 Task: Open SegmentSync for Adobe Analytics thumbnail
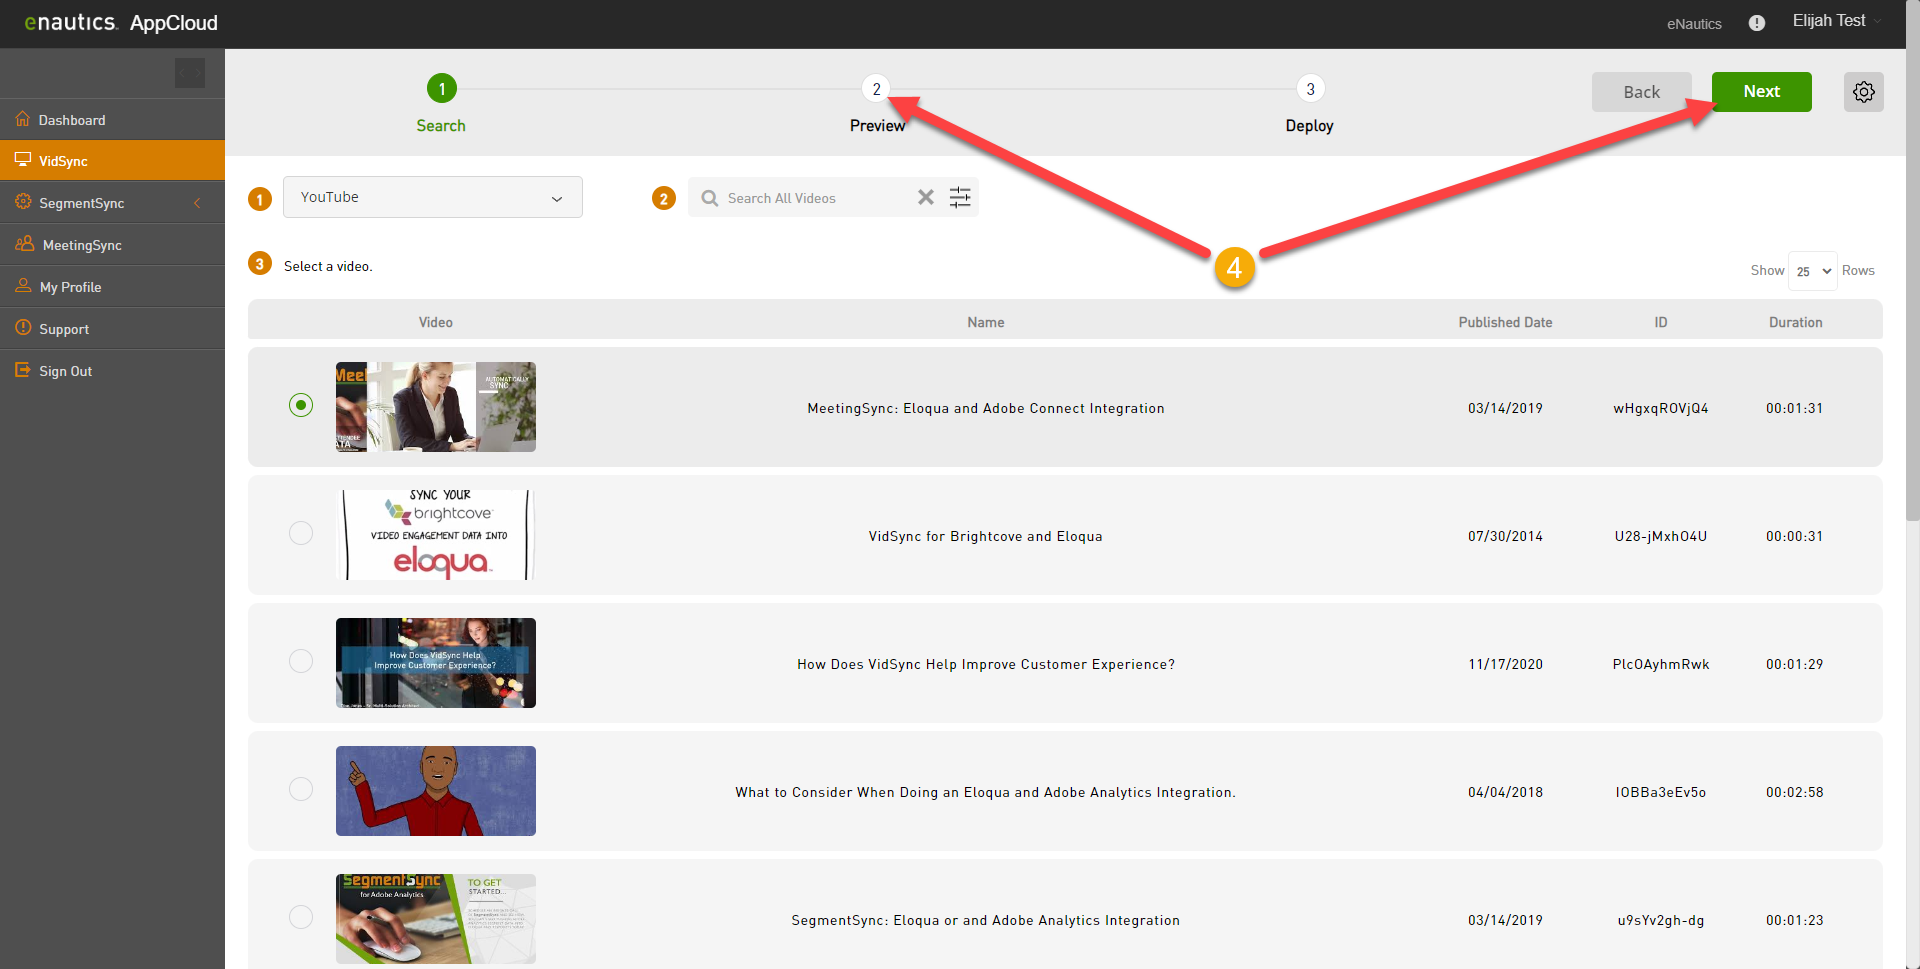pos(436,919)
